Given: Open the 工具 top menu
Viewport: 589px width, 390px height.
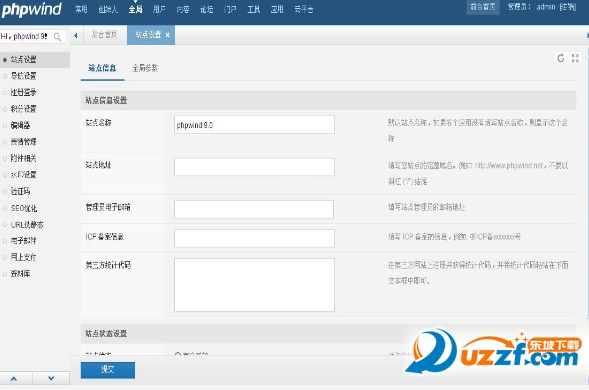Looking at the screenshot, I should coord(254,9).
